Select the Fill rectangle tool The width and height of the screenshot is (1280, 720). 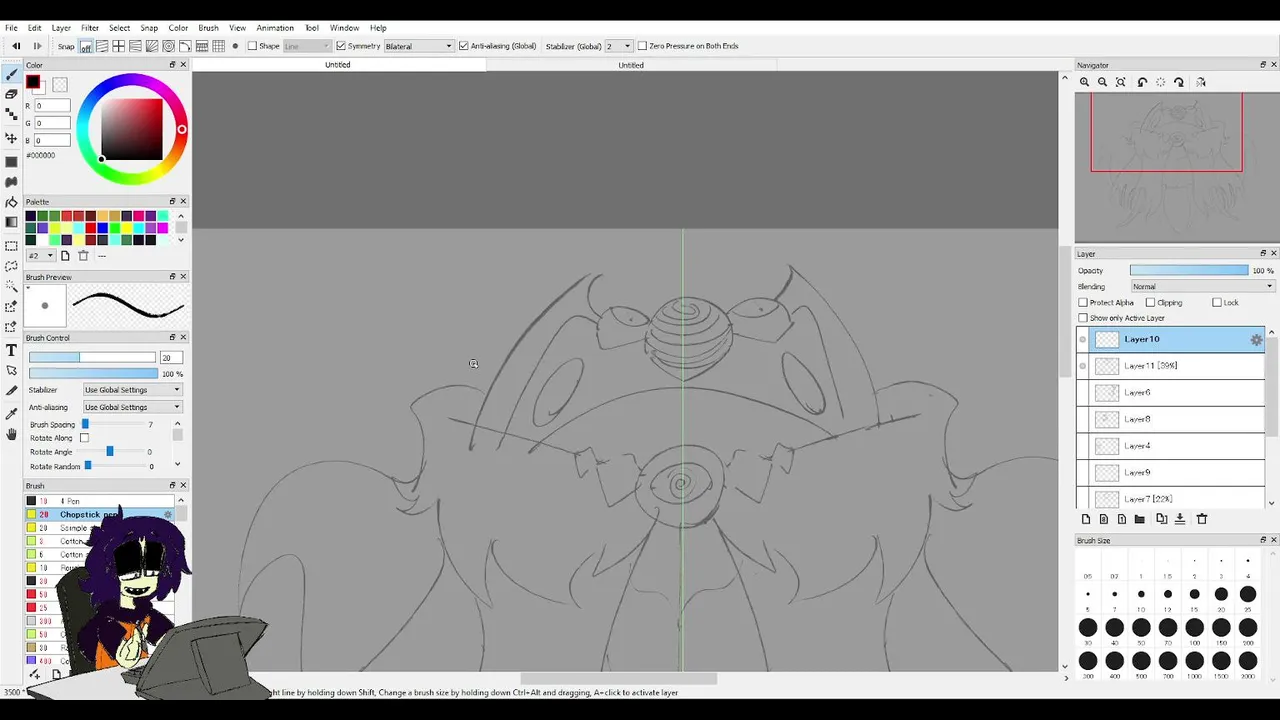(x=11, y=161)
